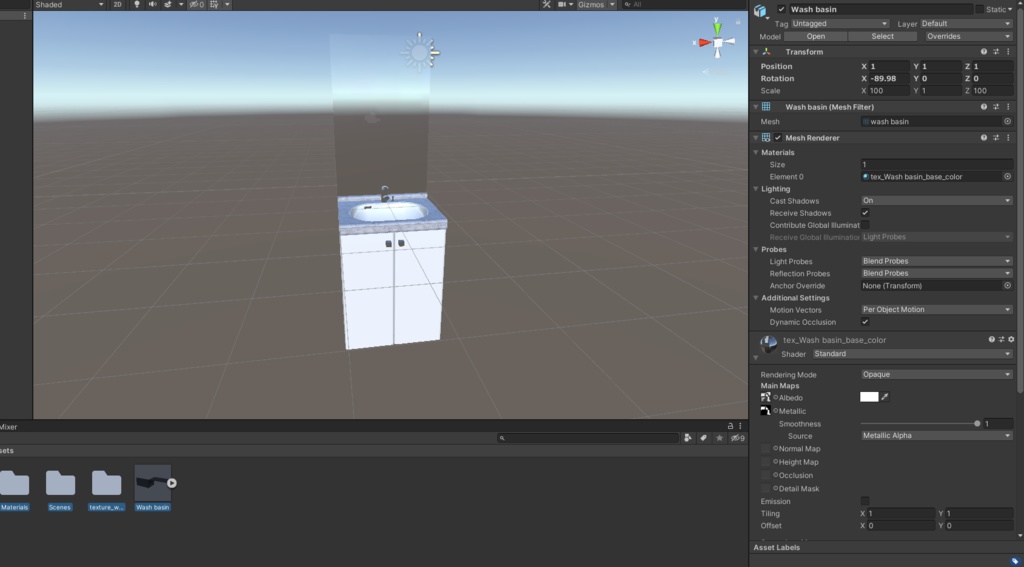
Task: Click hidden objects count eye icon
Action: (196, 4)
